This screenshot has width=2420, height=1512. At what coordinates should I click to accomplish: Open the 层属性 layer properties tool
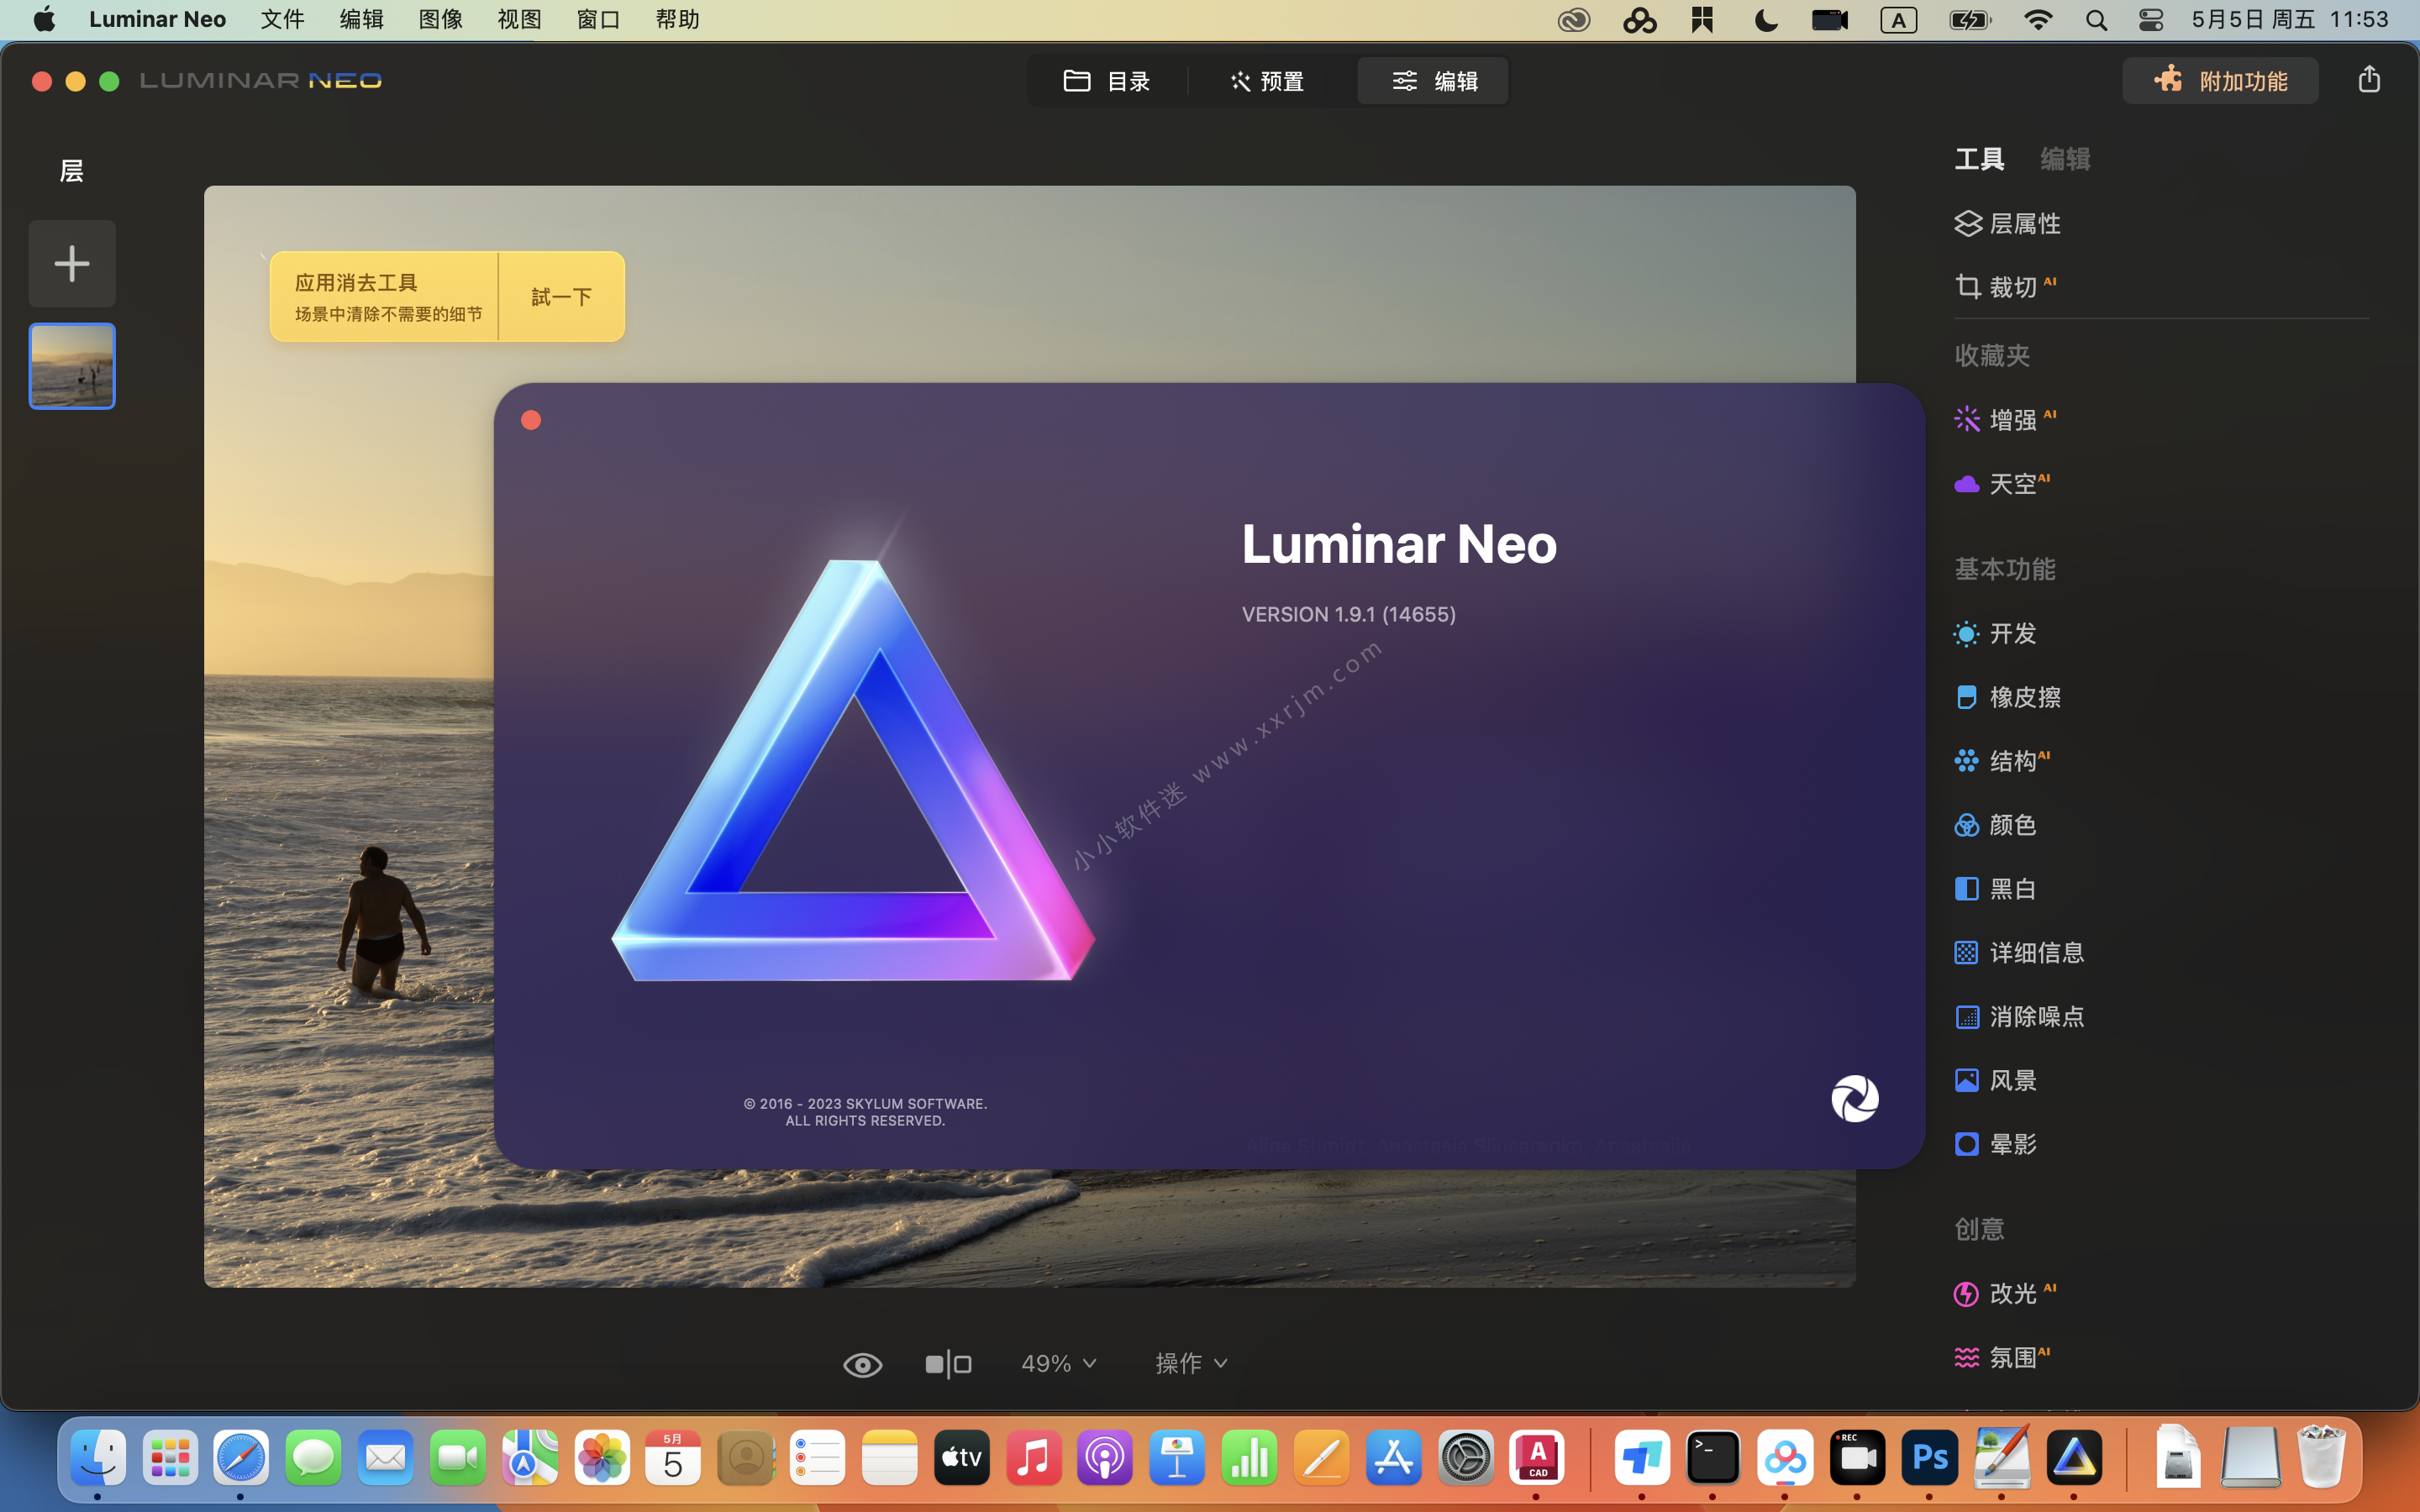(x=2008, y=223)
